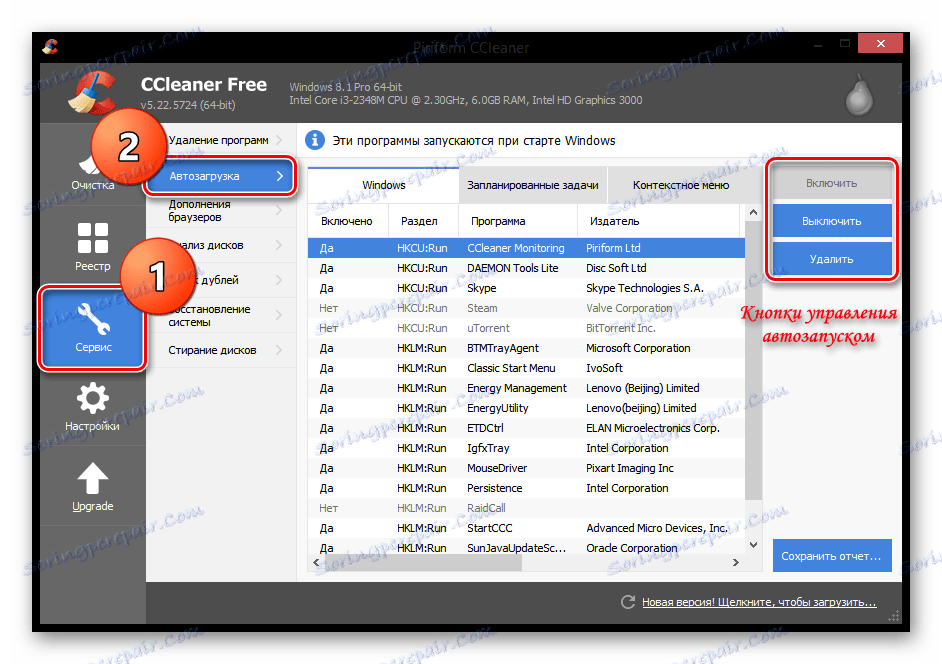The image size is (942, 664).
Task: Select the Classic Start Menu row
Action: click(x=526, y=368)
